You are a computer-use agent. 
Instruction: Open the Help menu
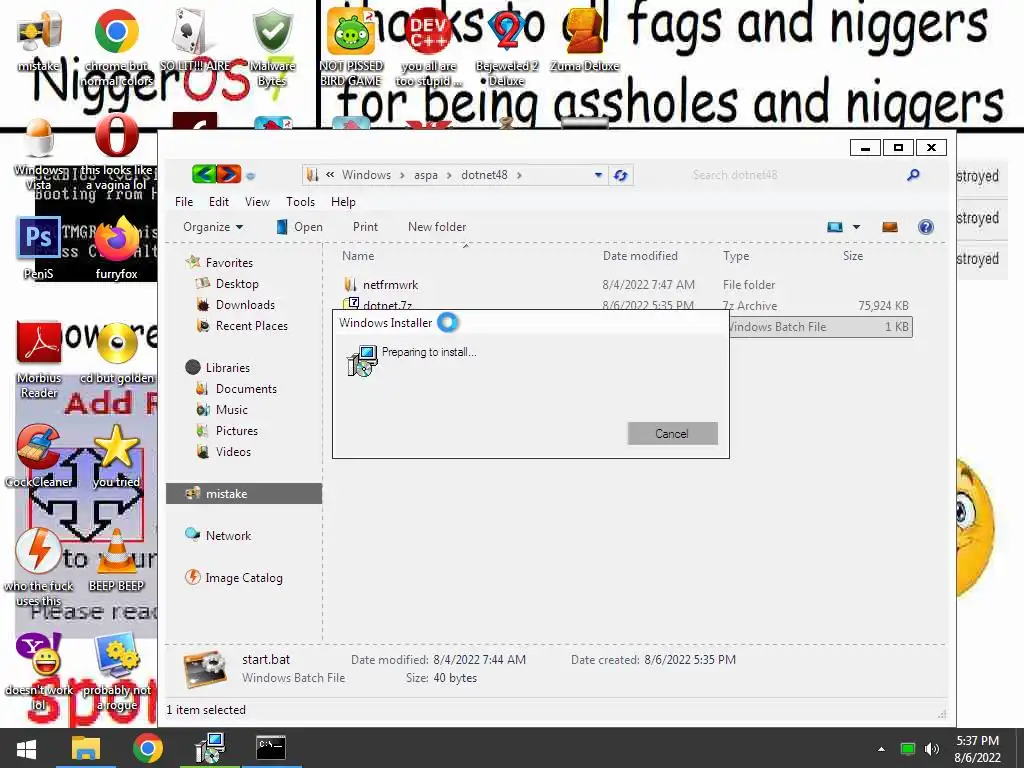coord(343,202)
